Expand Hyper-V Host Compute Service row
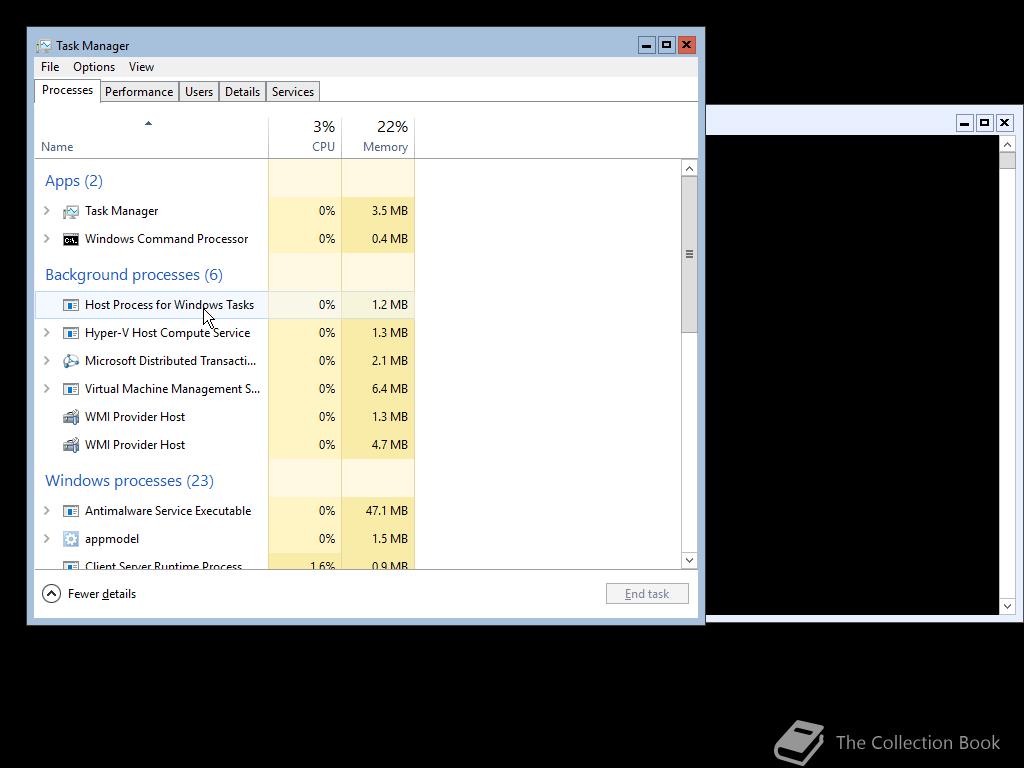The image size is (1024, 768). (x=46, y=332)
